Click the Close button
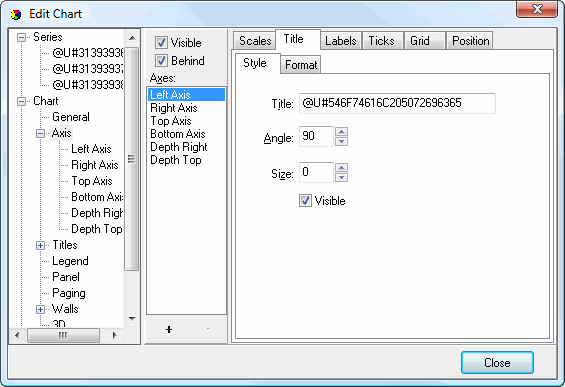 click(497, 362)
